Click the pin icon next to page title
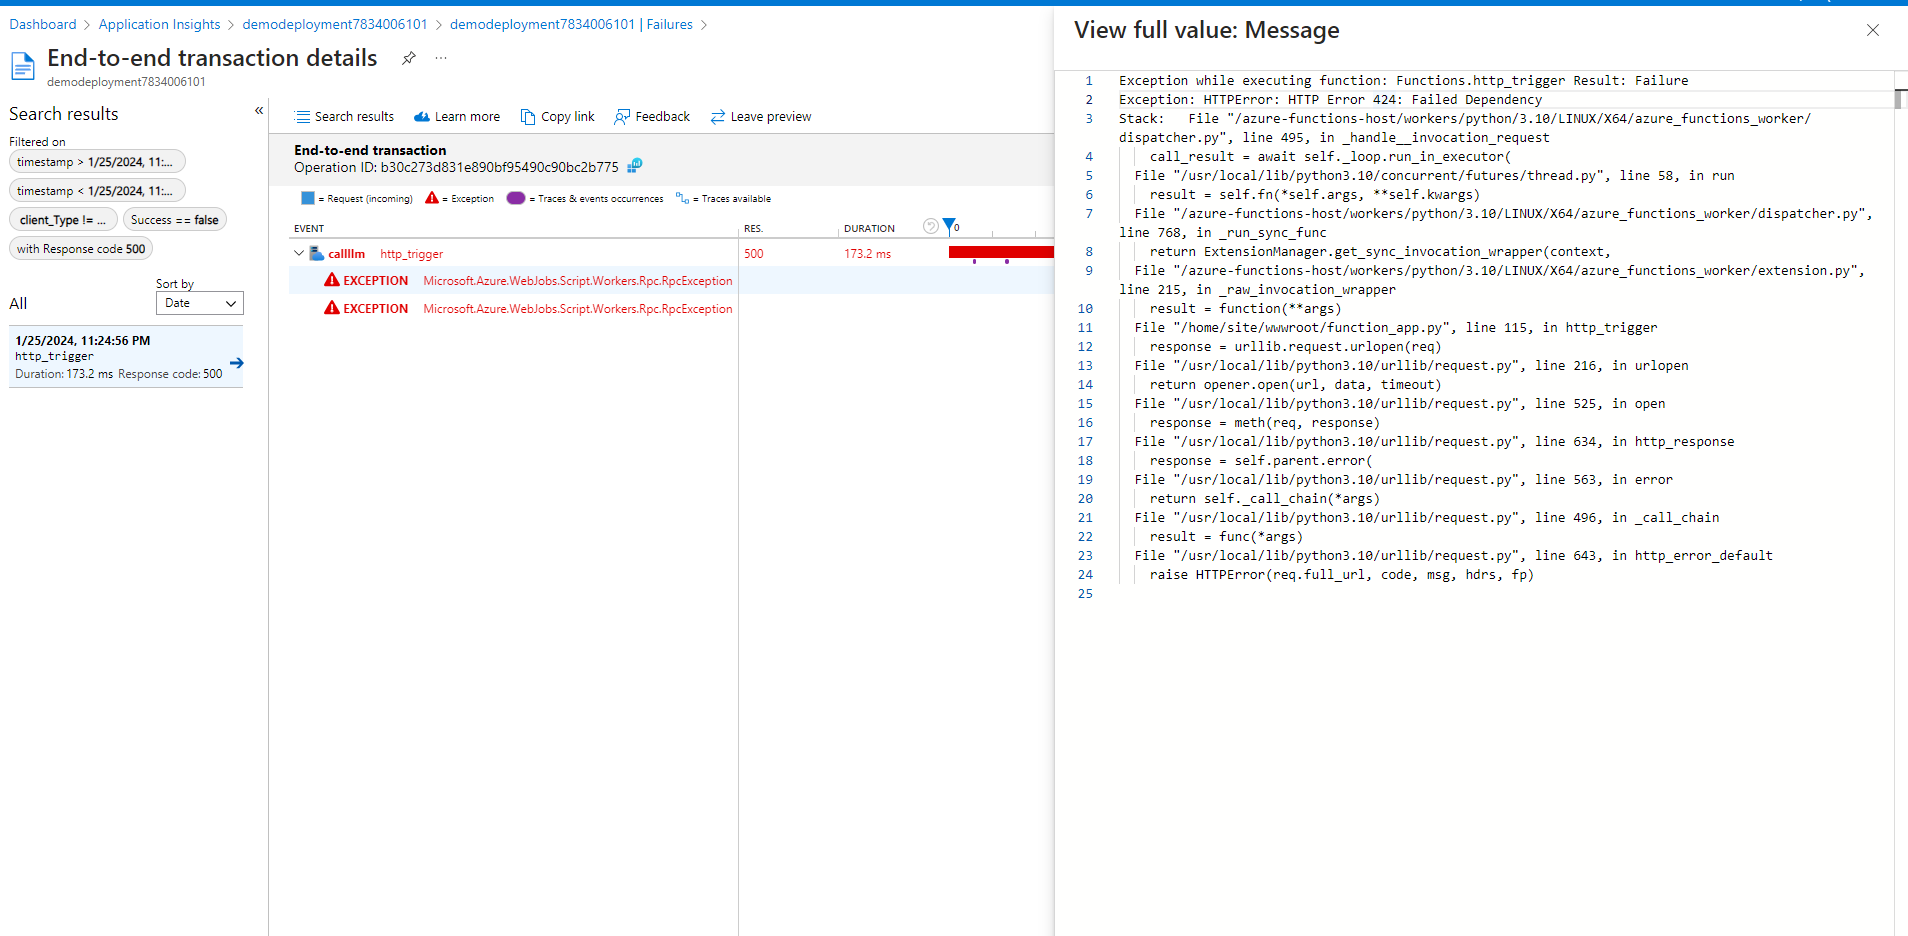The image size is (1908, 936). coord(408,58)
